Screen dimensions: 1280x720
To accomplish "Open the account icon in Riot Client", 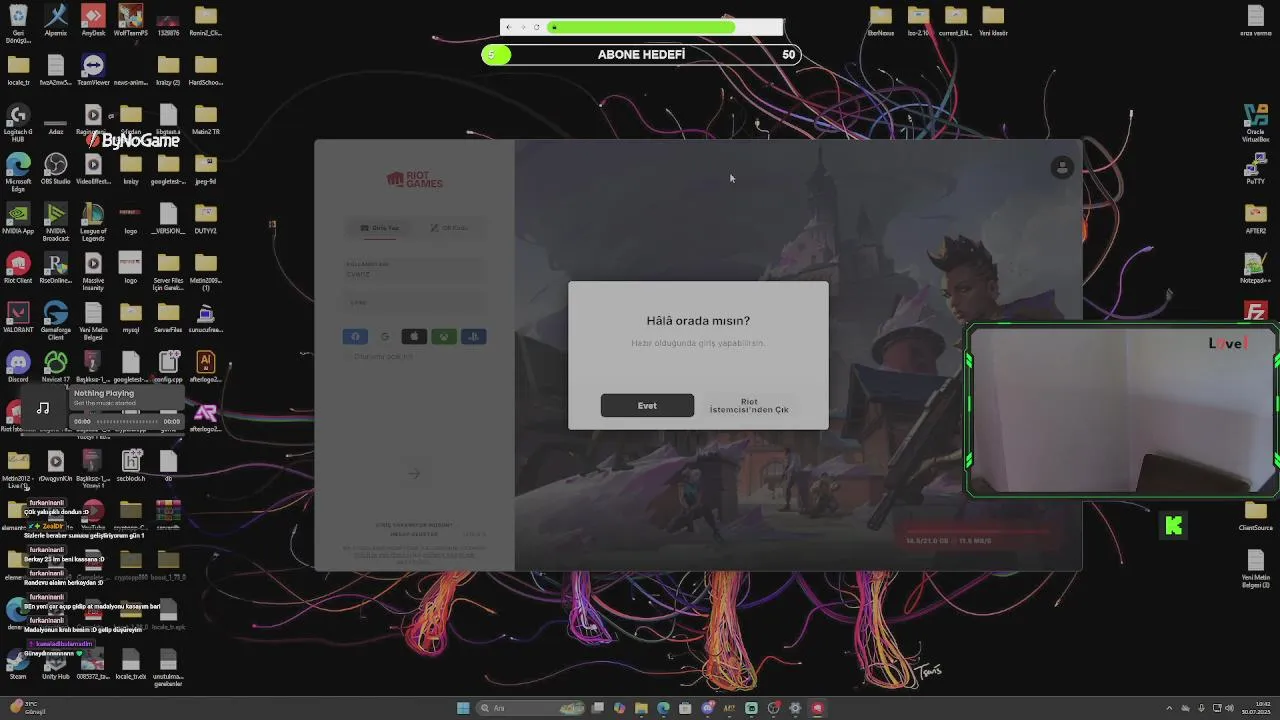I will (1062, 168).
